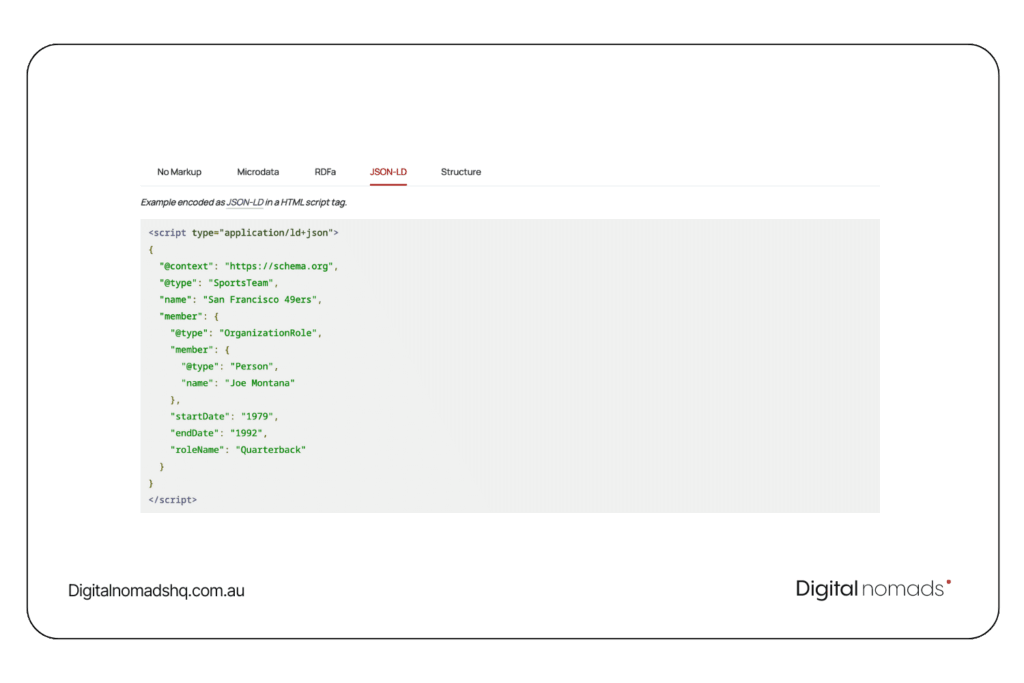
Task: Open the Microdata tab
Action: (257, 172)
